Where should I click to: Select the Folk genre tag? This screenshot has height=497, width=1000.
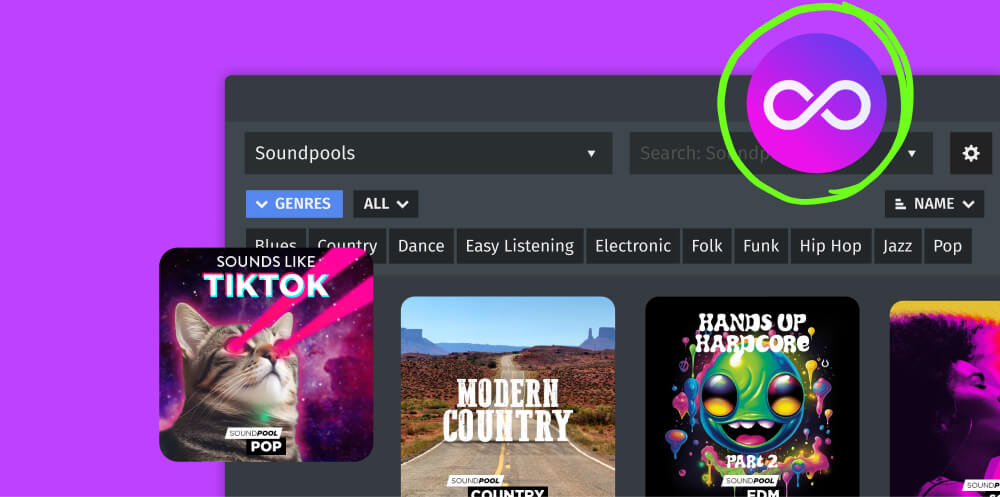[707, 246]
